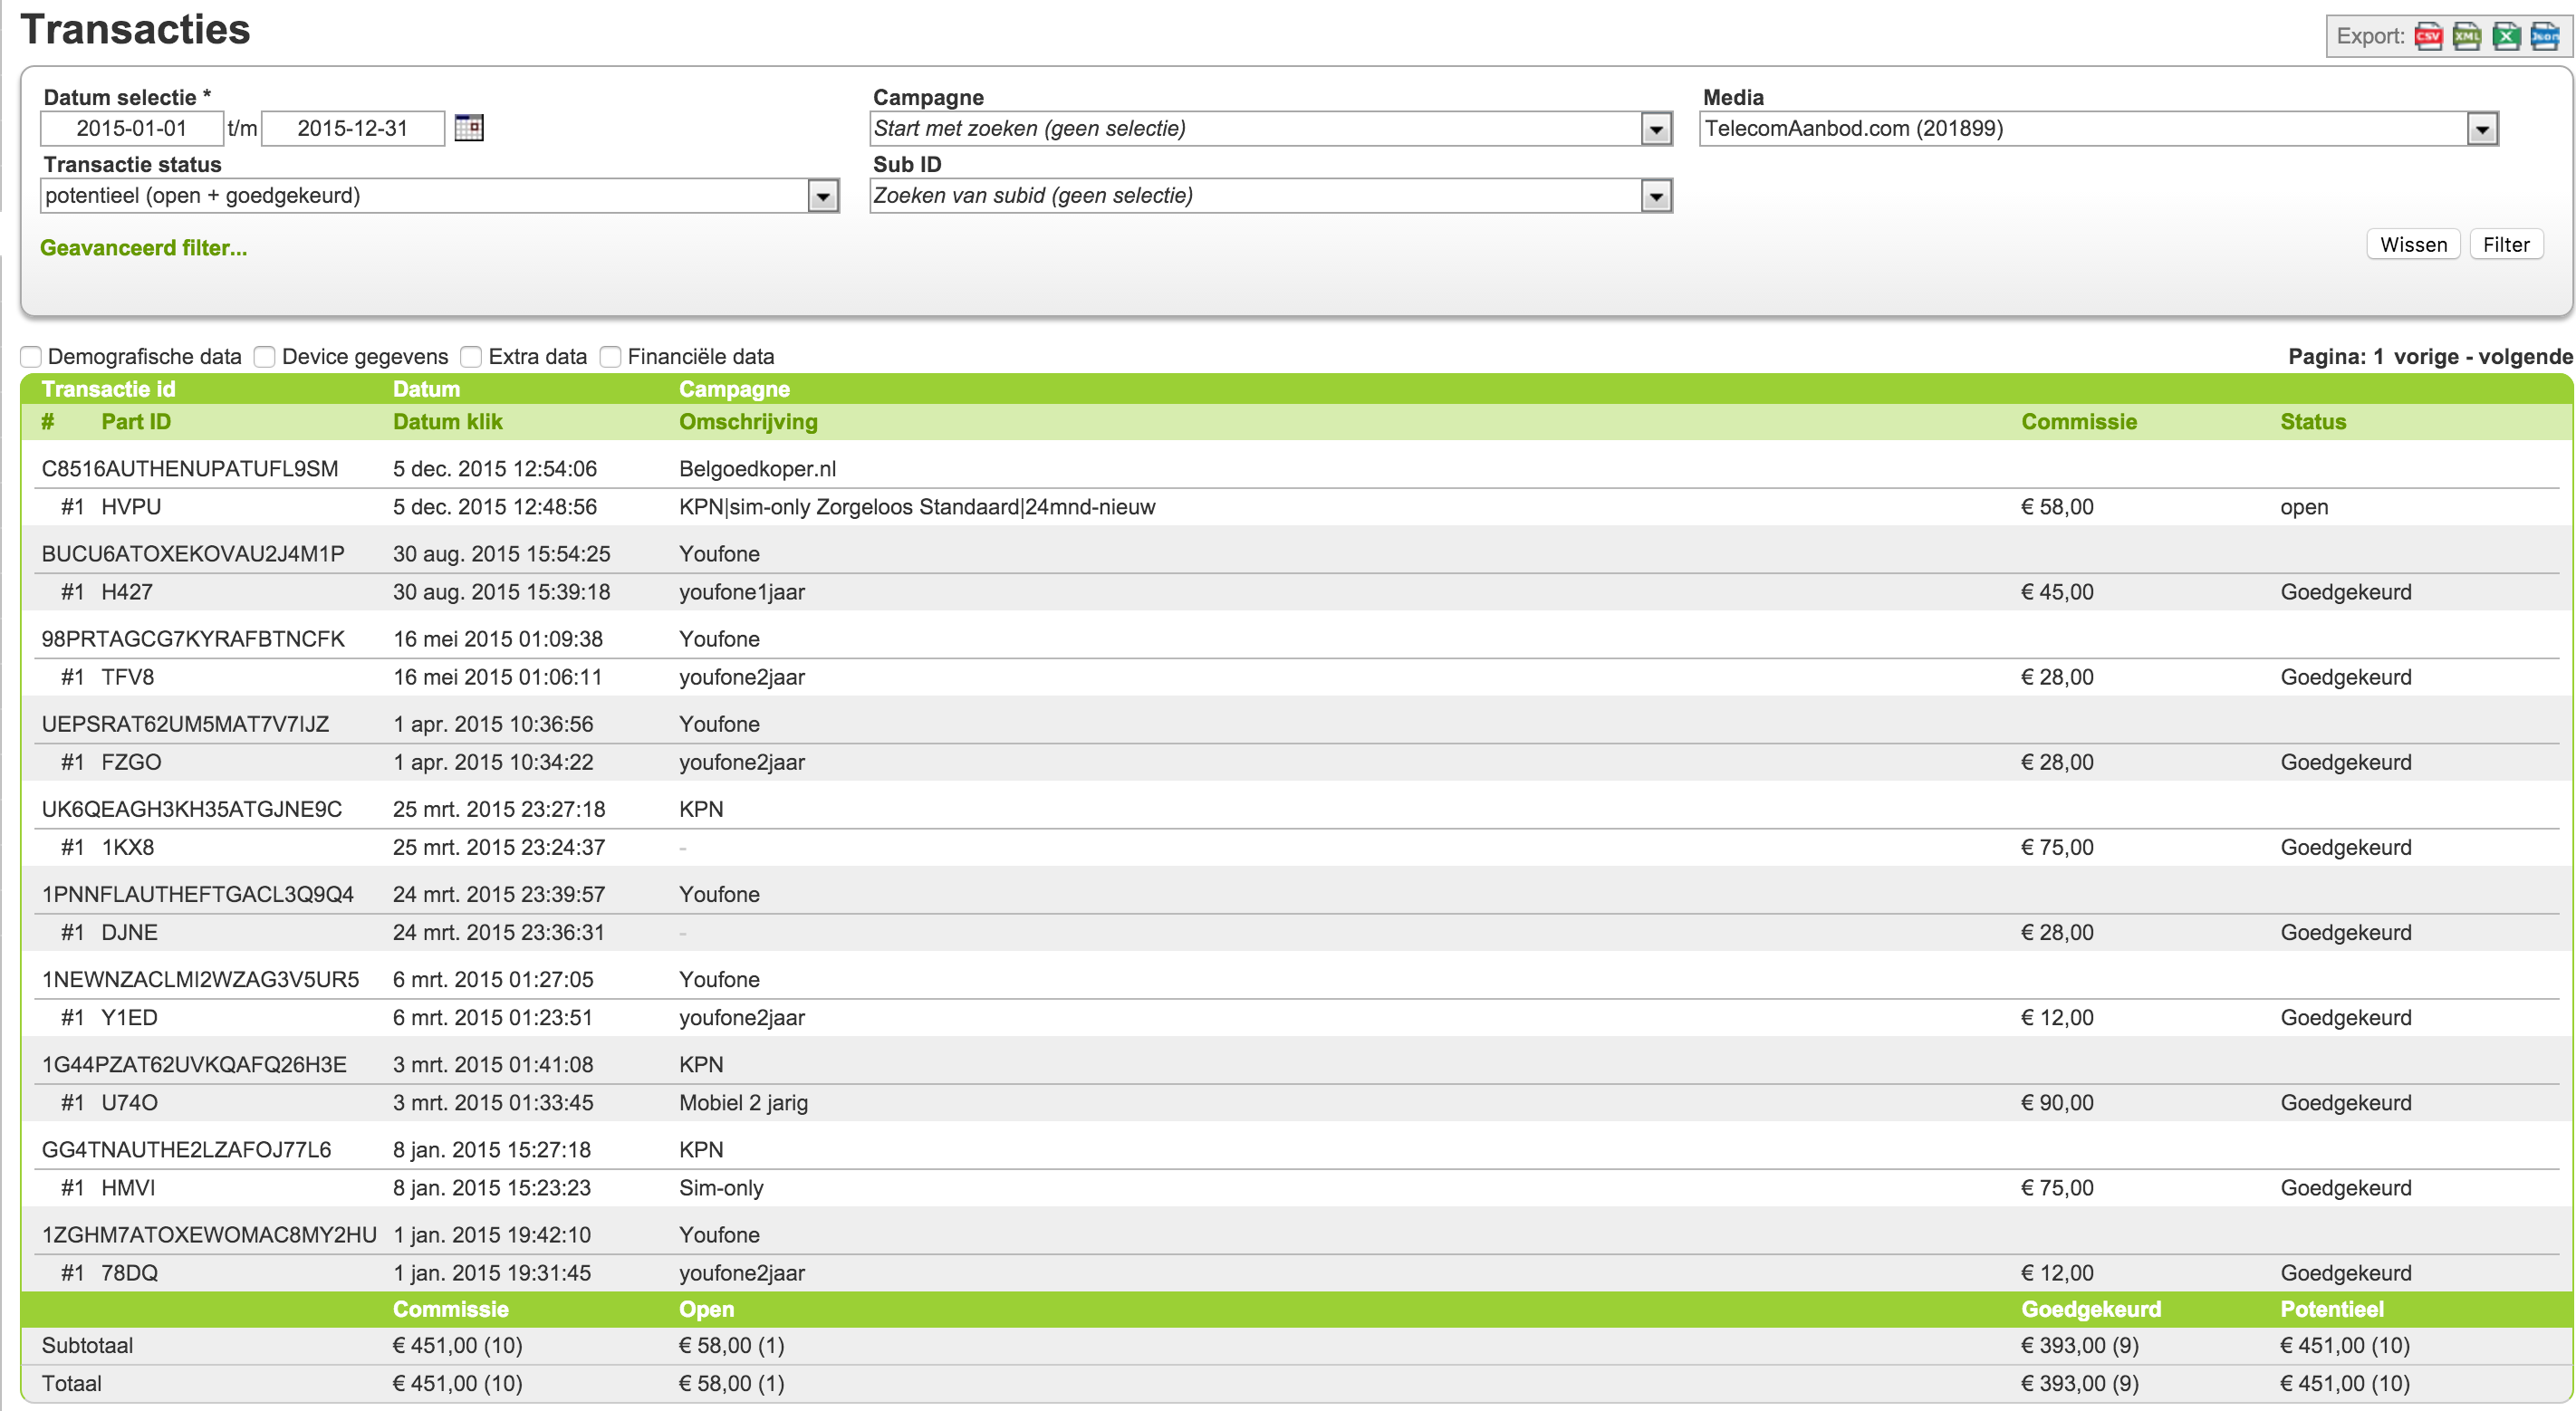Click the Goedgekeurd status of H427
Image resolution: width=2576 pixels, height=1411 pixels.
(x=2346, y=592)
